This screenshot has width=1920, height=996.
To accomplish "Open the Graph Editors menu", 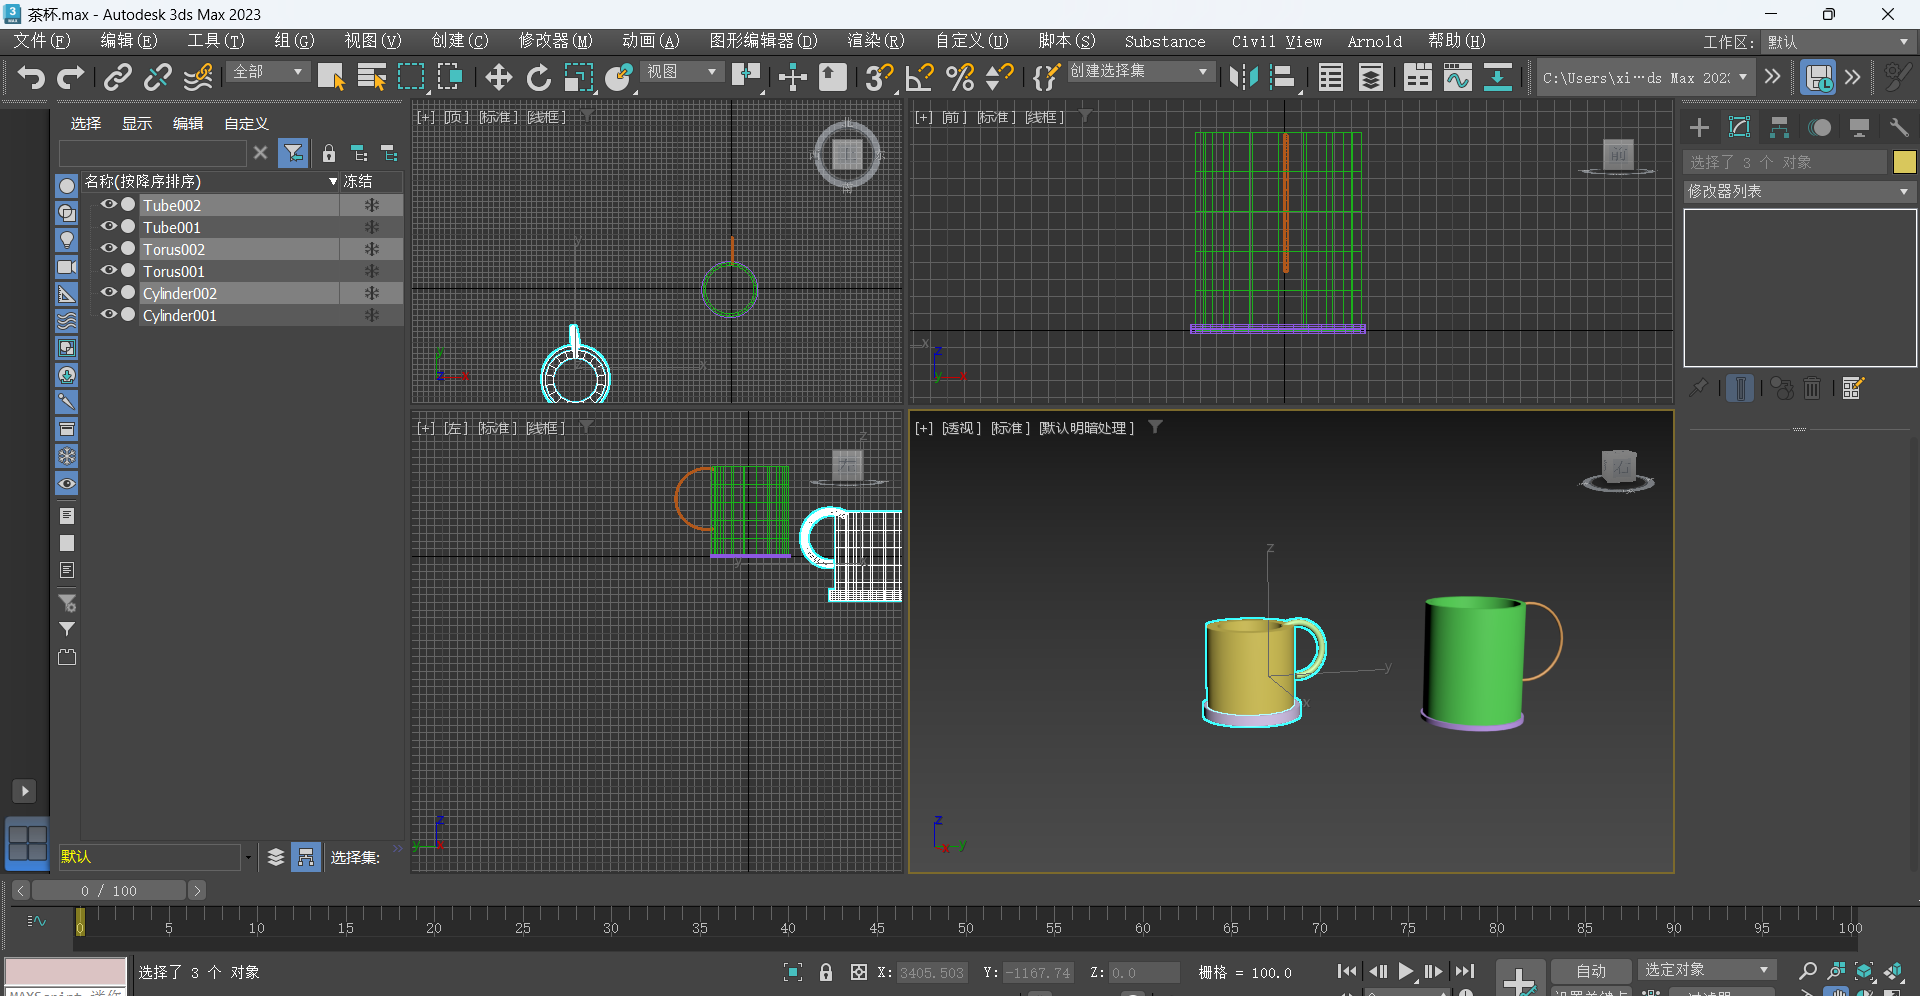I will click(763, 41).
